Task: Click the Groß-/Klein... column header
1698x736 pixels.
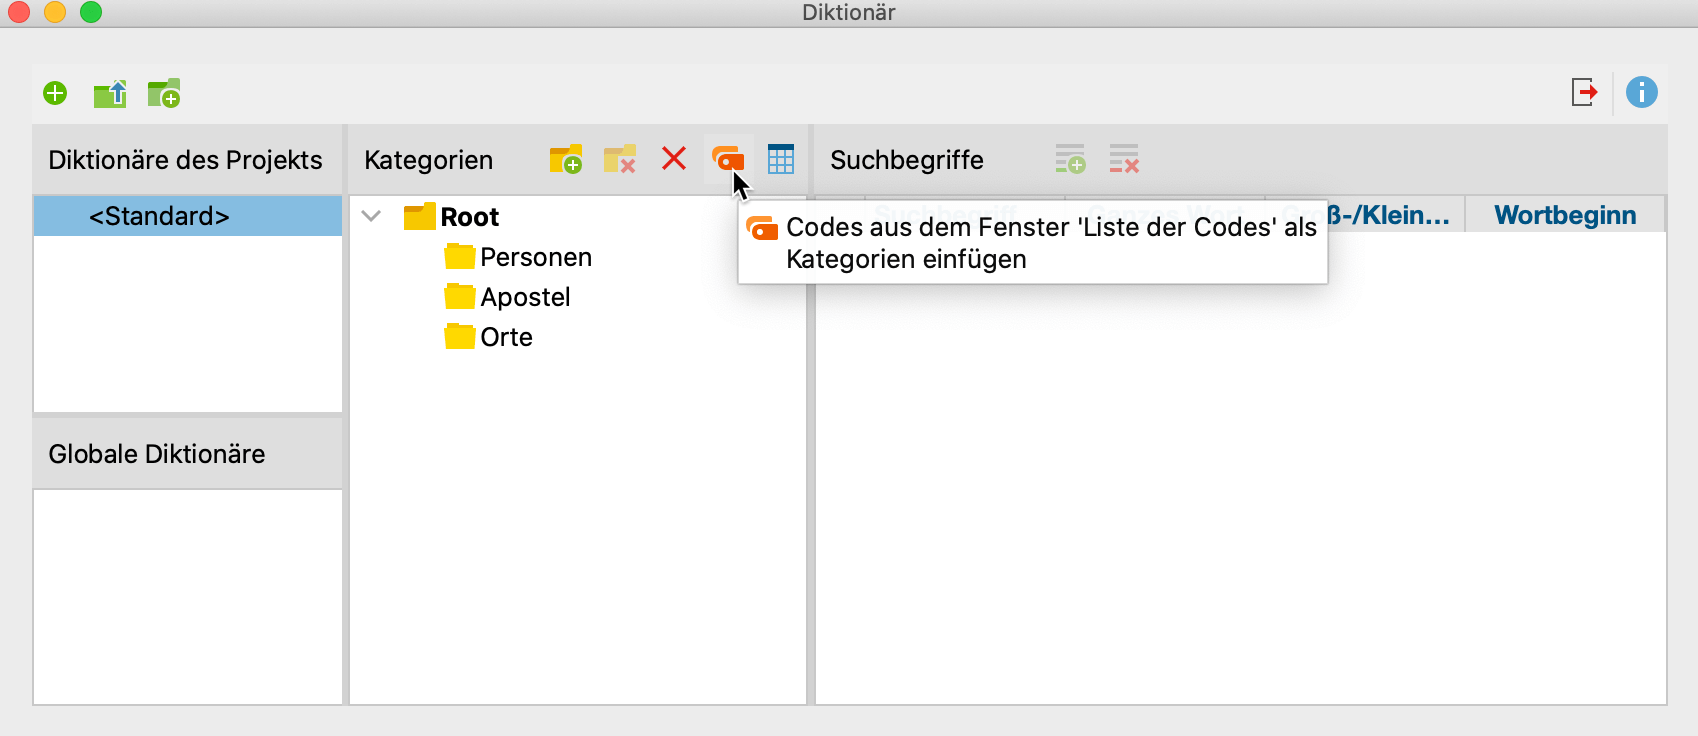Action: coord(1388,215)
